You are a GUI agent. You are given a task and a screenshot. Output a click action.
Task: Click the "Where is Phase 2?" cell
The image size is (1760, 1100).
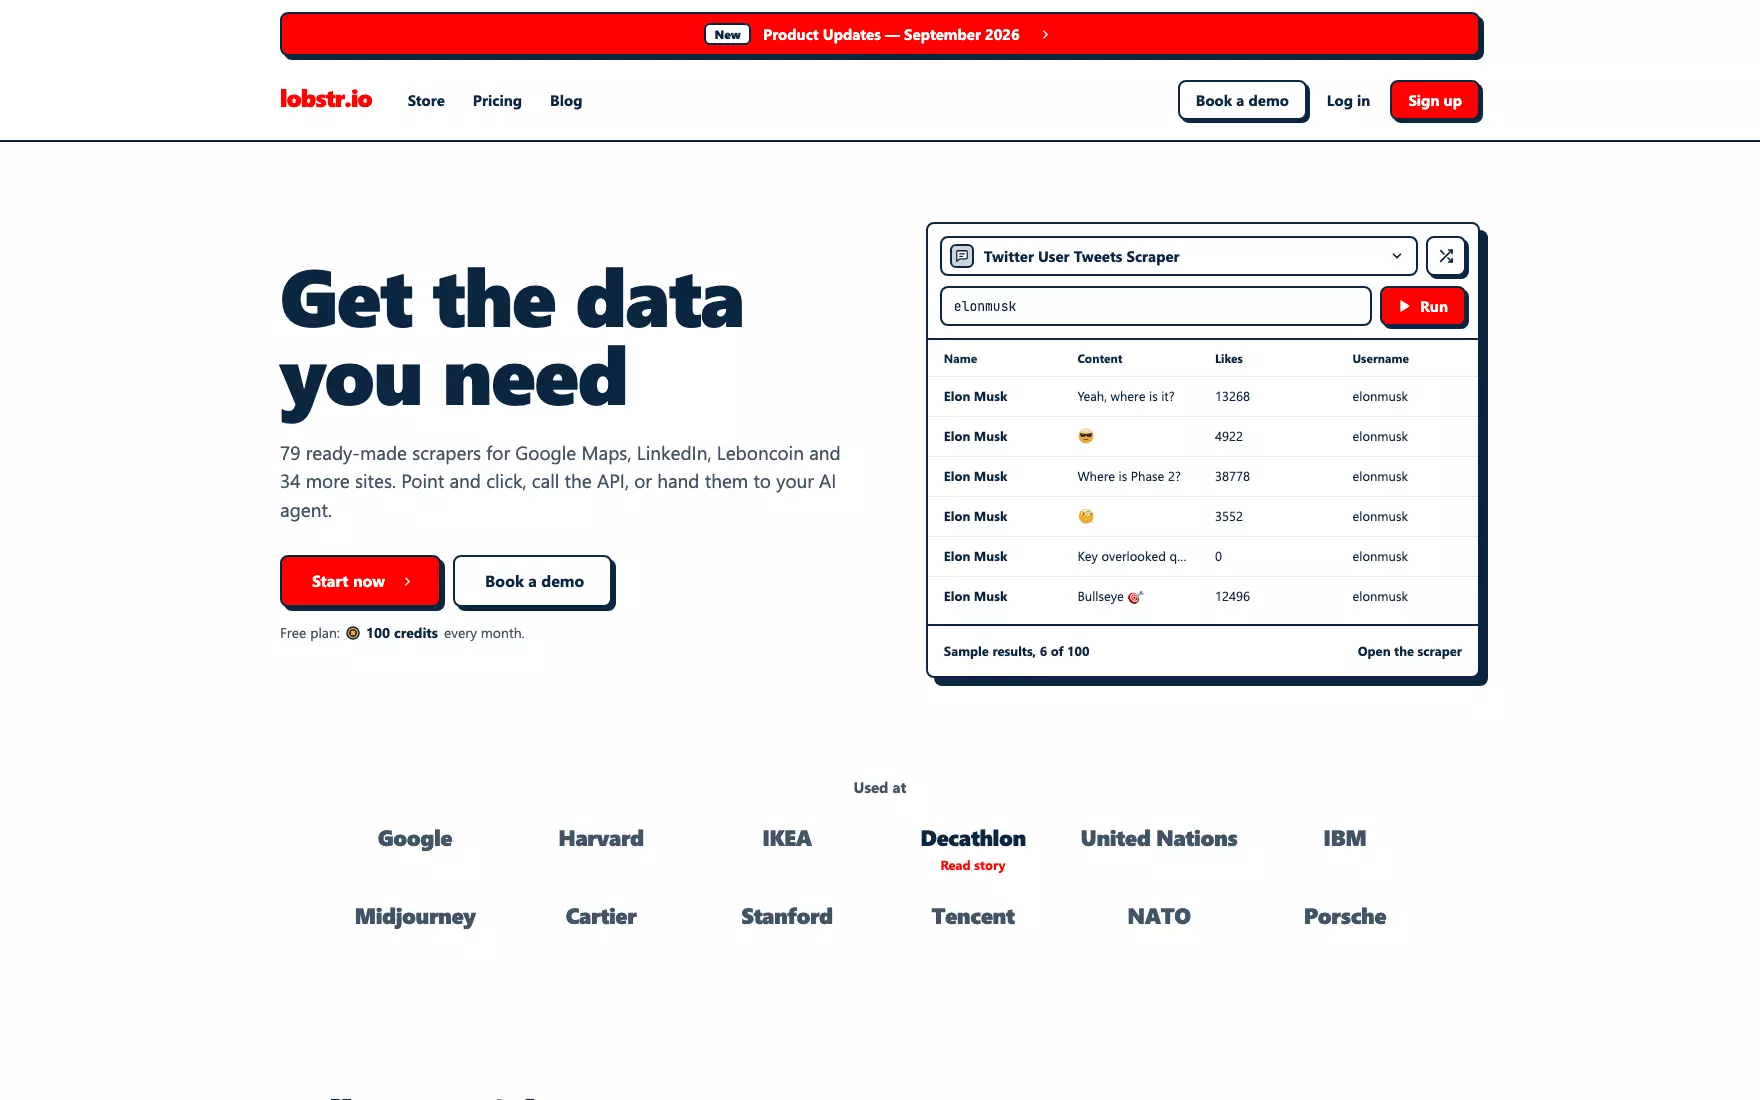tap(1129, 477)
